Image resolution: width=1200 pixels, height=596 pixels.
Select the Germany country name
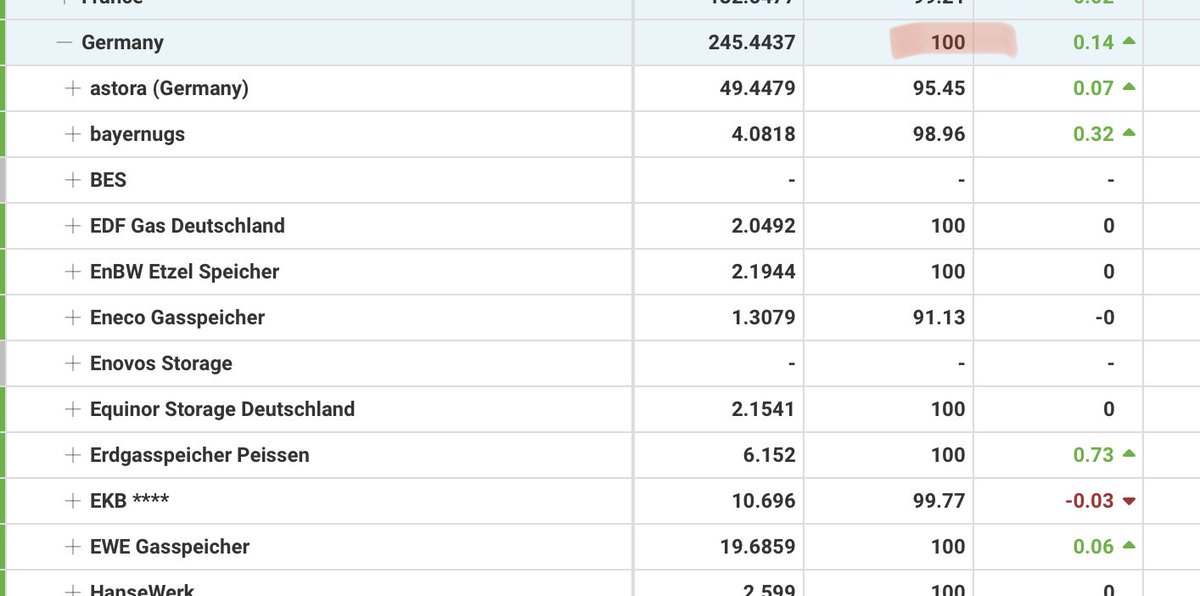click(x=122, y=43)
